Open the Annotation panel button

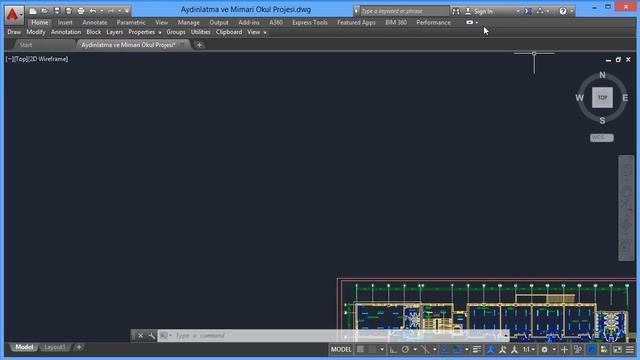[66, 32]
